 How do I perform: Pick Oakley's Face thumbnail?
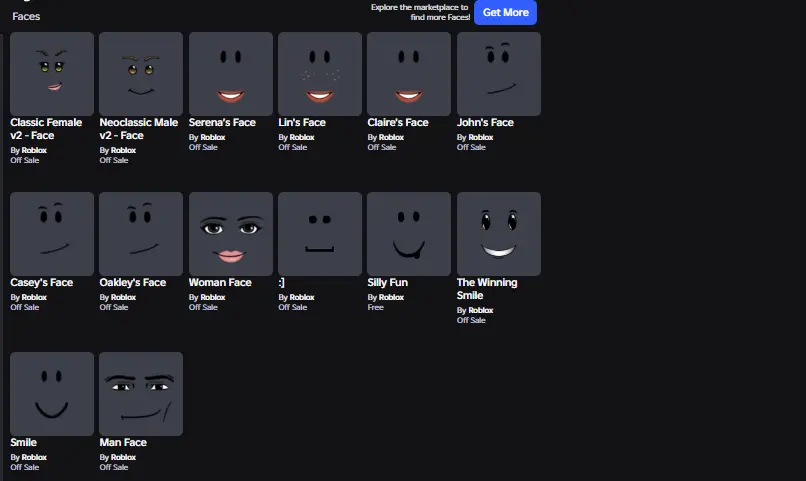coord(141,234)
